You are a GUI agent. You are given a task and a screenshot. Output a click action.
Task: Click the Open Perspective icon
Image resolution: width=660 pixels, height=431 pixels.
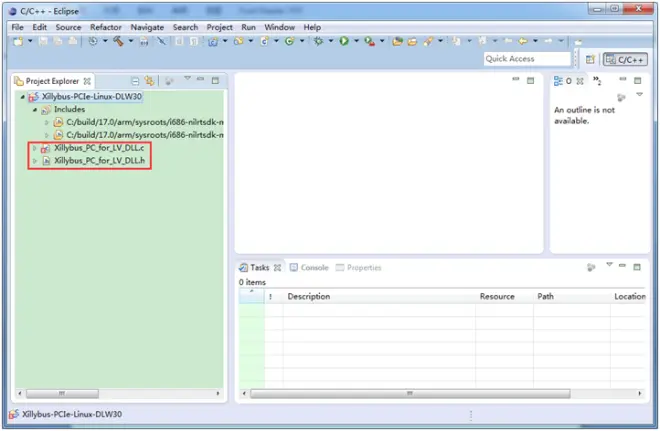(x=590, y=59)
